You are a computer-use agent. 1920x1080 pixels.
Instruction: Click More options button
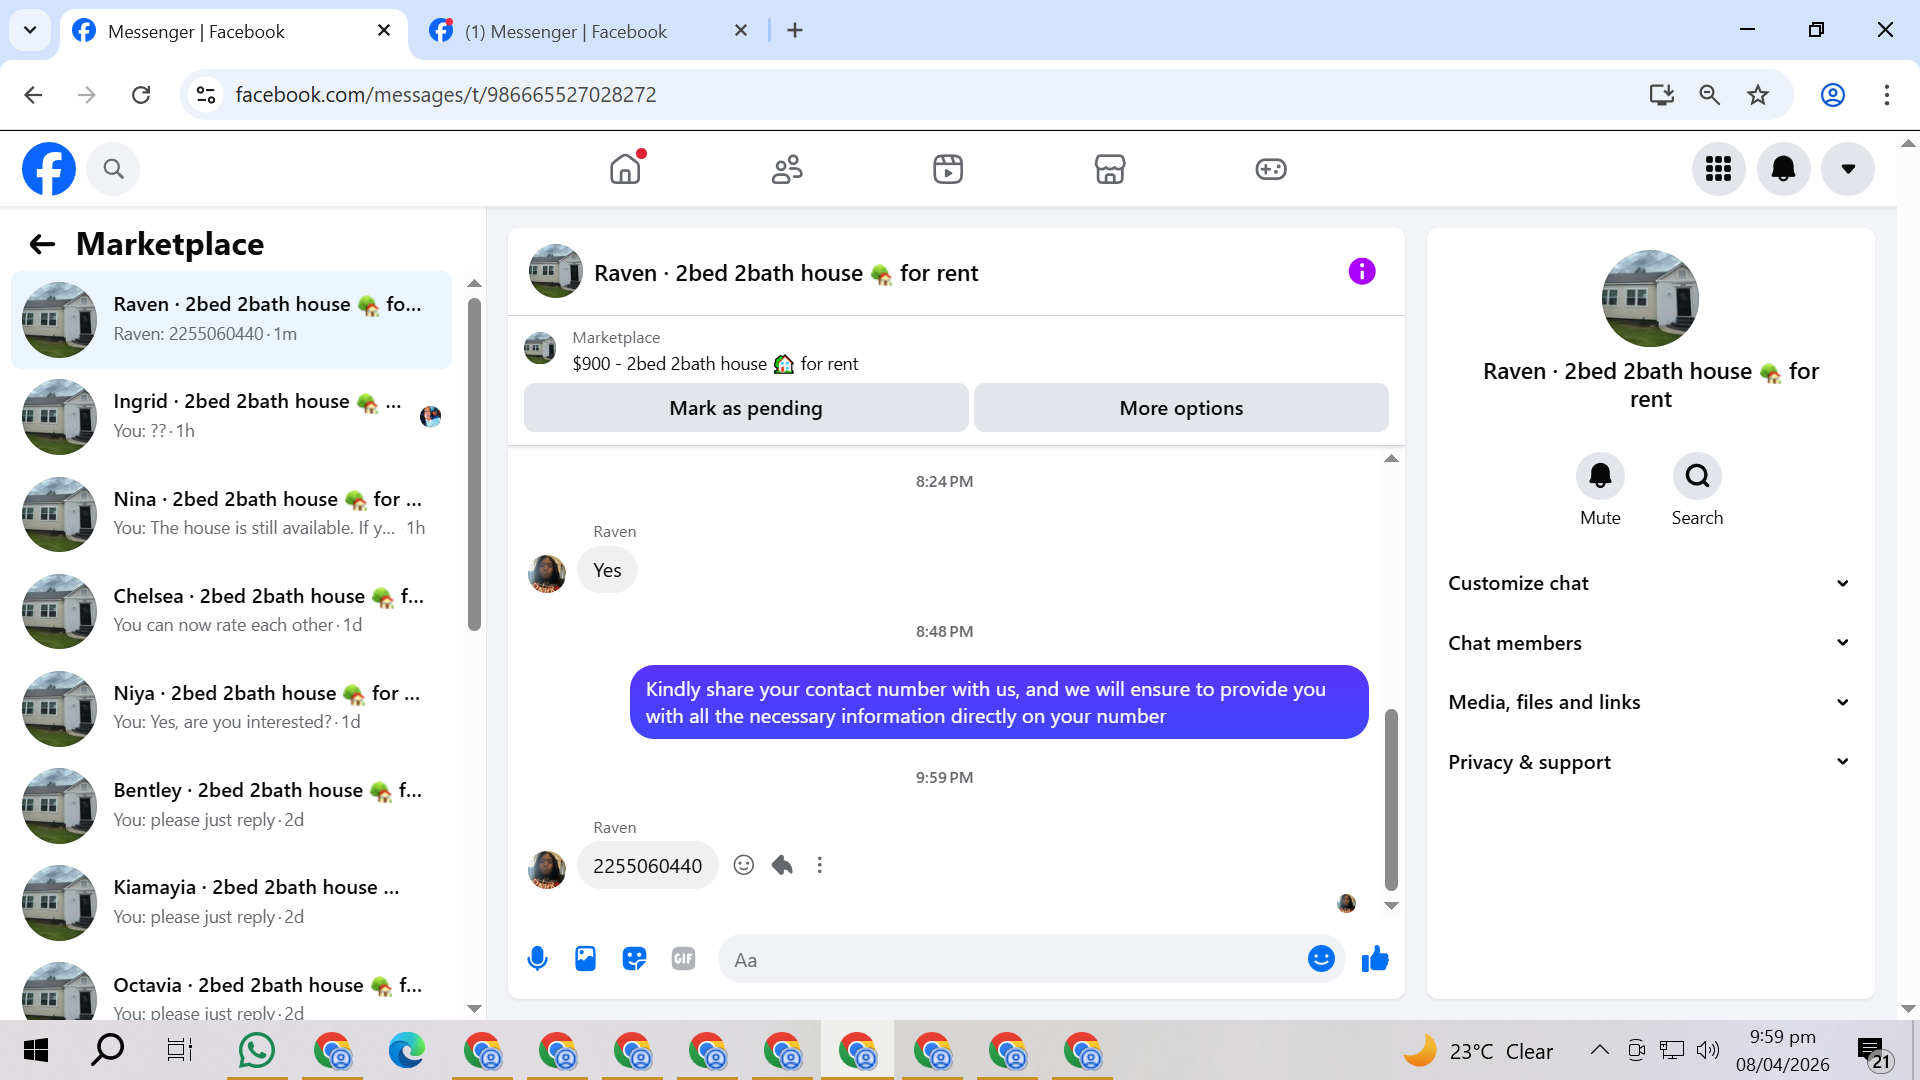1180,408
